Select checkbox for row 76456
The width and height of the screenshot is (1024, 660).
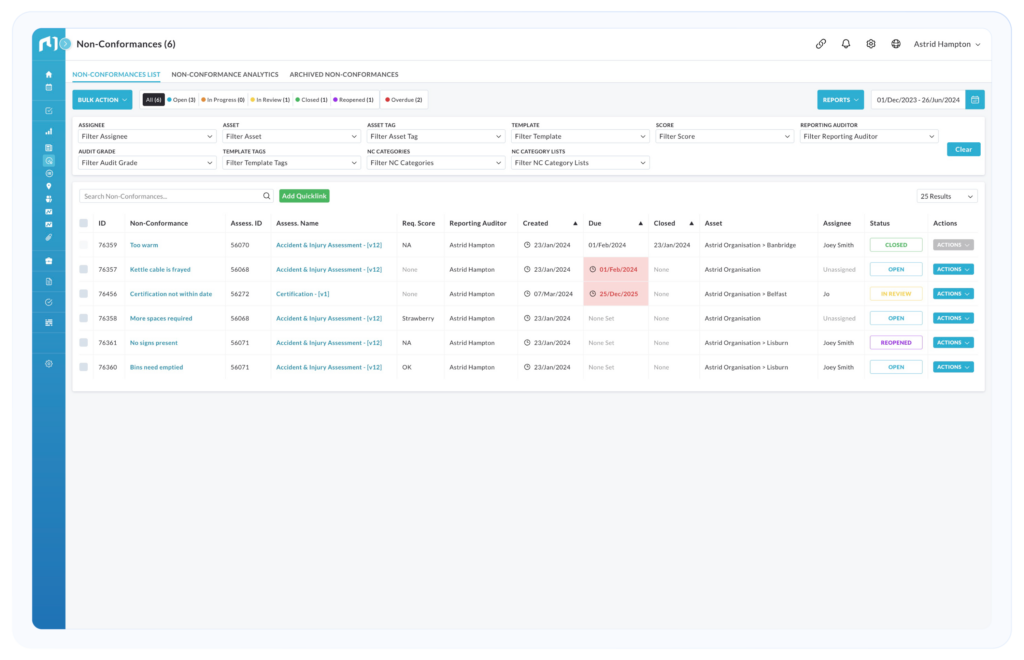pyautogui.click(x=84, y=294)
